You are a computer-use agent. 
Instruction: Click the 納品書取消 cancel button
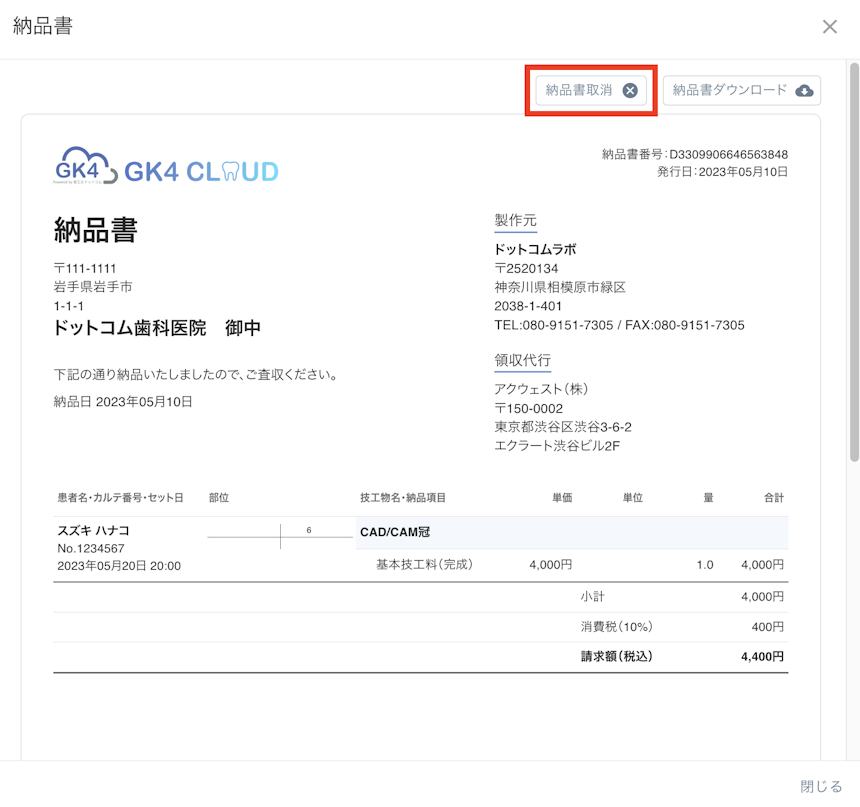pyautogui.click(x=591, y=91)
